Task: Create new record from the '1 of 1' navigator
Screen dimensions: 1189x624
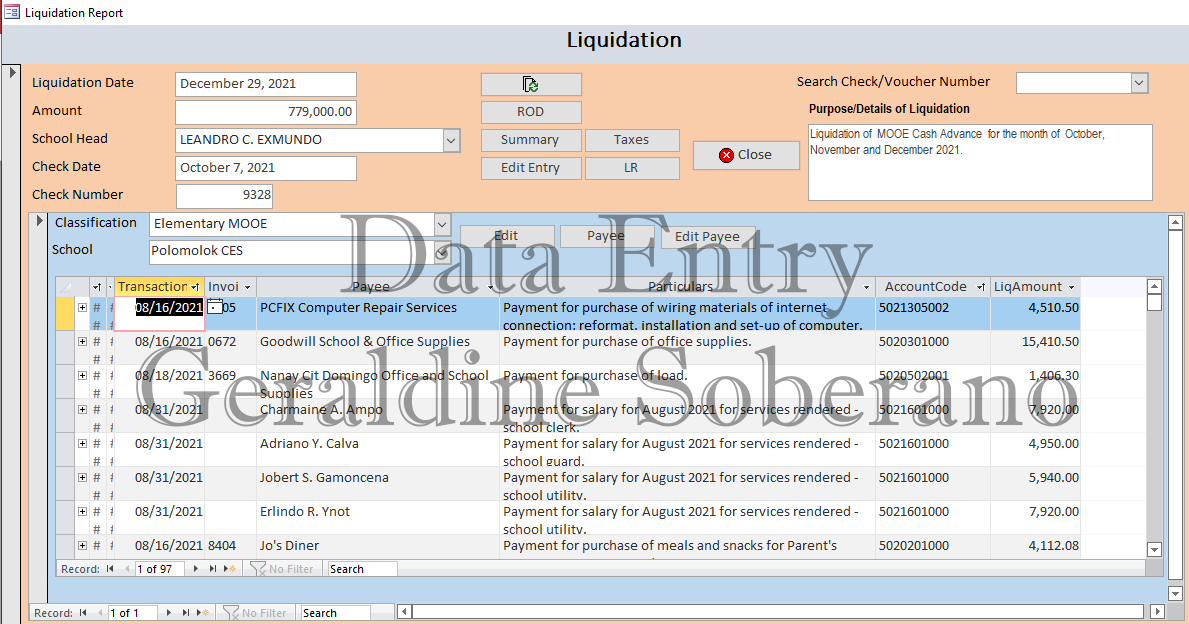Action: pyautogui.click(x=202, y=613)
